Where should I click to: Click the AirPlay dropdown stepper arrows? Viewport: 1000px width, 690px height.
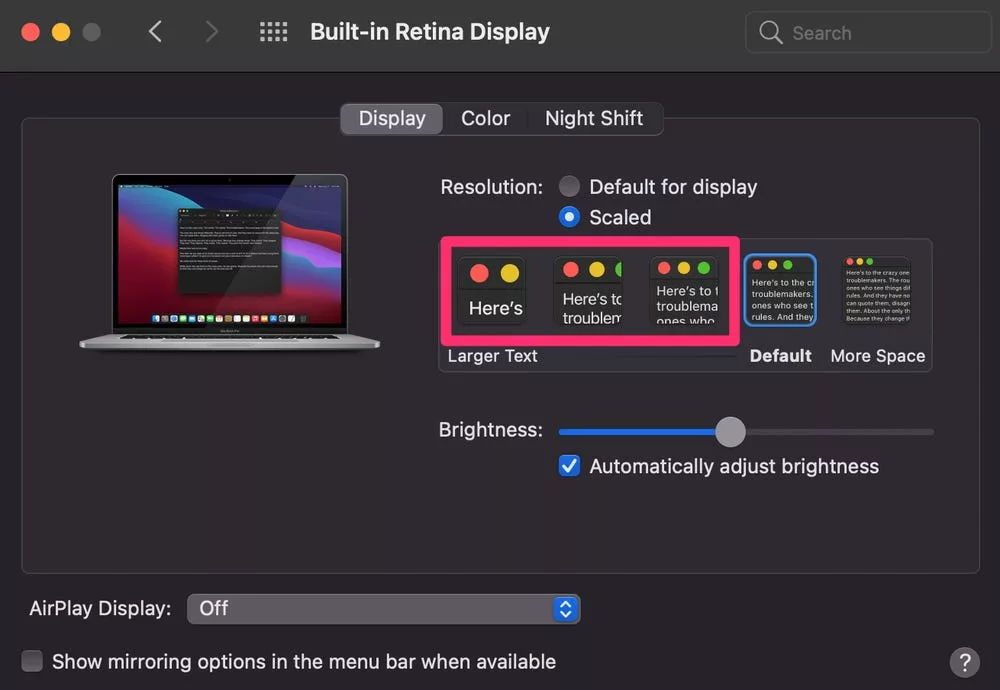(x=566, y=608)
